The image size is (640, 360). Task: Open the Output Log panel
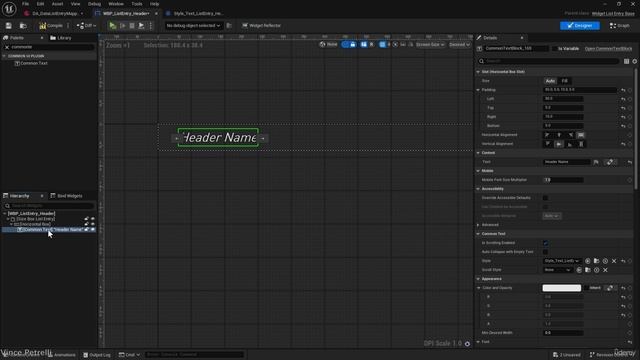97,355
